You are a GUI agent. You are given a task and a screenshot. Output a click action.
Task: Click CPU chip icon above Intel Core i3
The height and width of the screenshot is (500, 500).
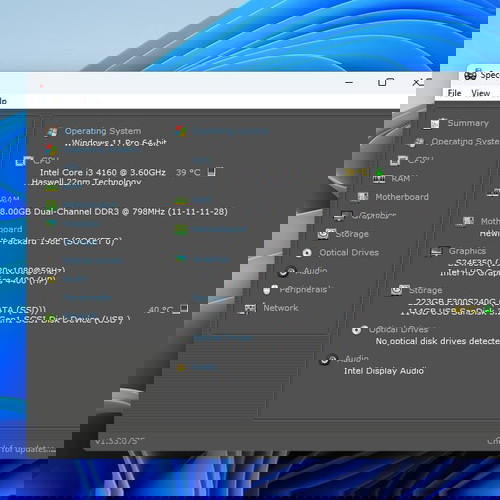point(25,161)
